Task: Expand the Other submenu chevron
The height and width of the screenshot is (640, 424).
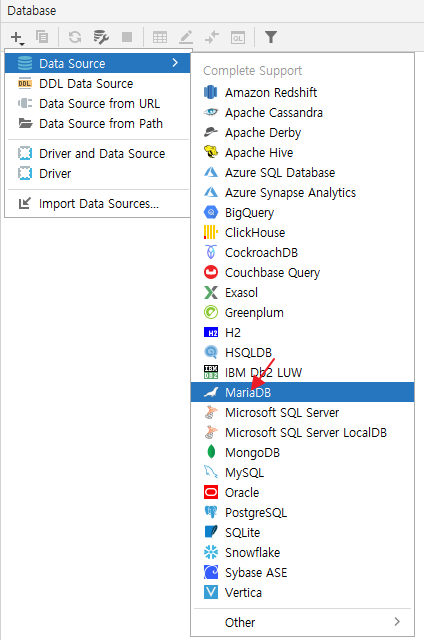Action: tap(397, 622)
